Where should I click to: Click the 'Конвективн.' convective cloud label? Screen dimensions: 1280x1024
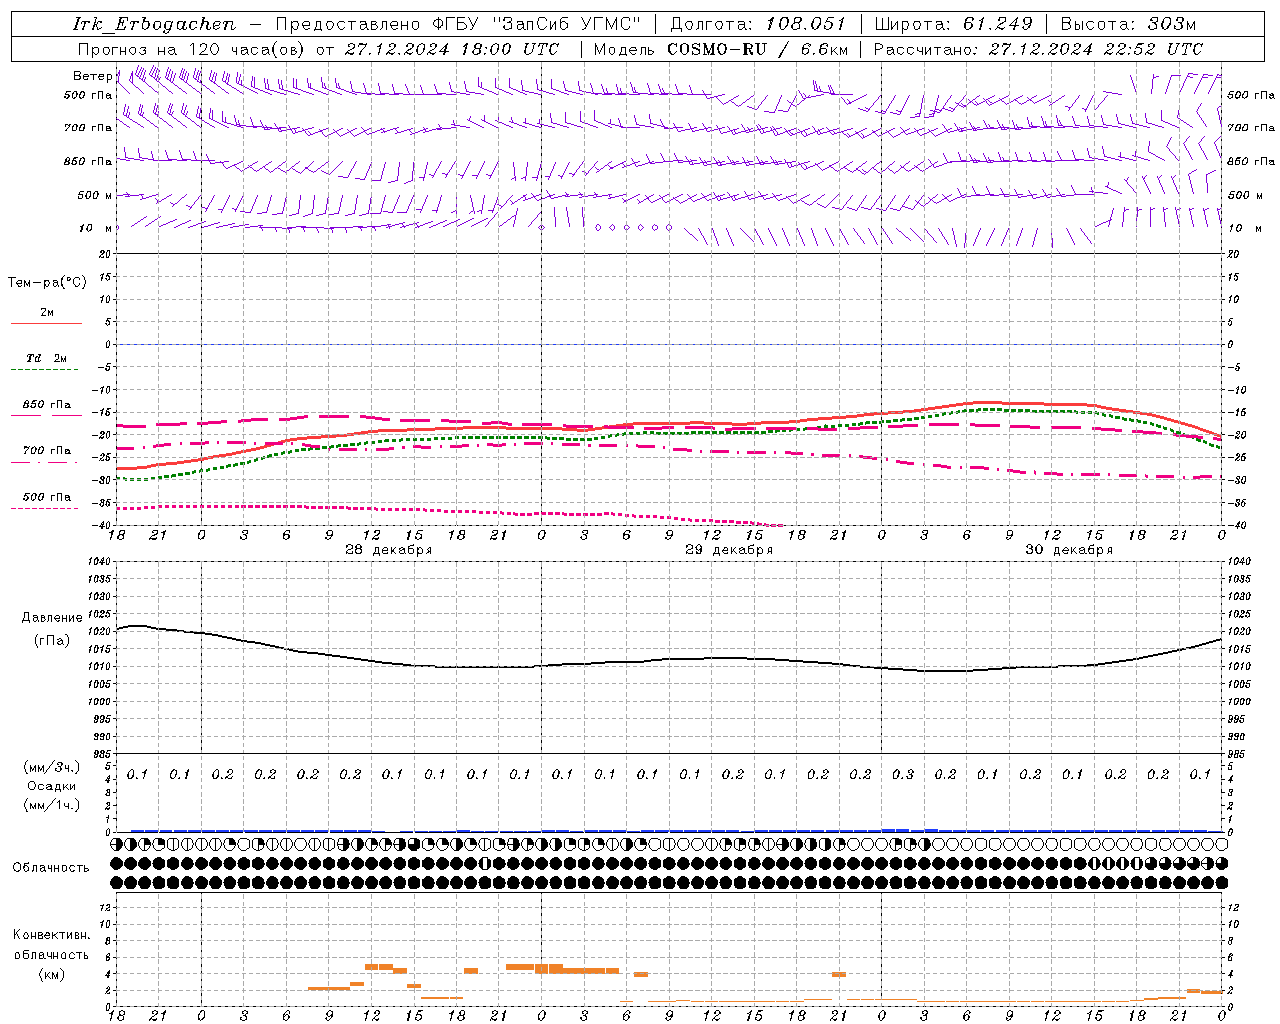(51, 935)
